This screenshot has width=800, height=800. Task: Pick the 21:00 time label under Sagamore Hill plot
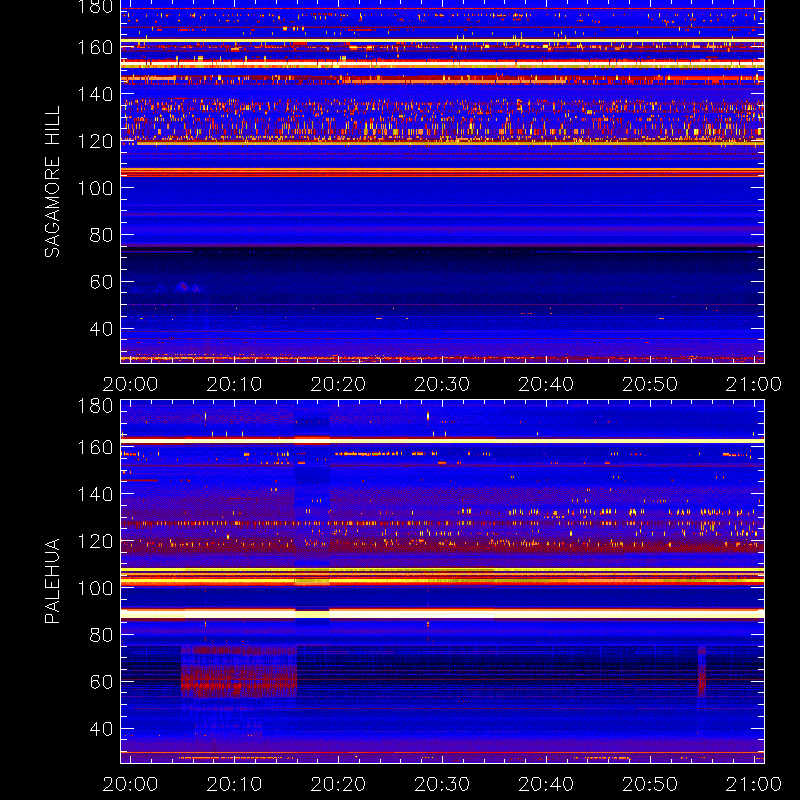point(754,384)
